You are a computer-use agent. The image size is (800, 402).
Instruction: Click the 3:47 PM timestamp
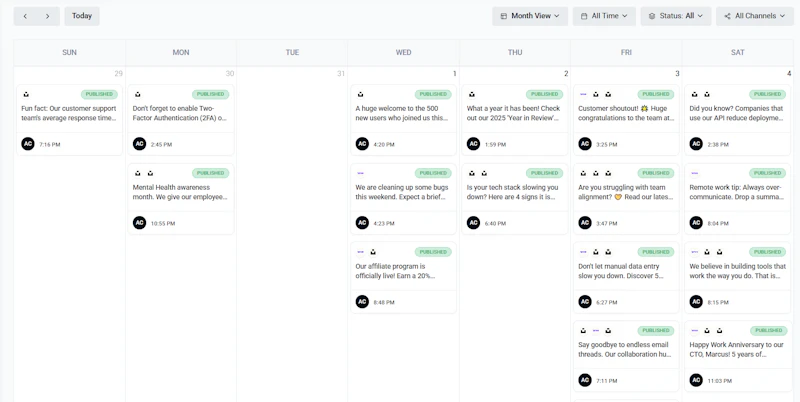[x=607, y=223]
